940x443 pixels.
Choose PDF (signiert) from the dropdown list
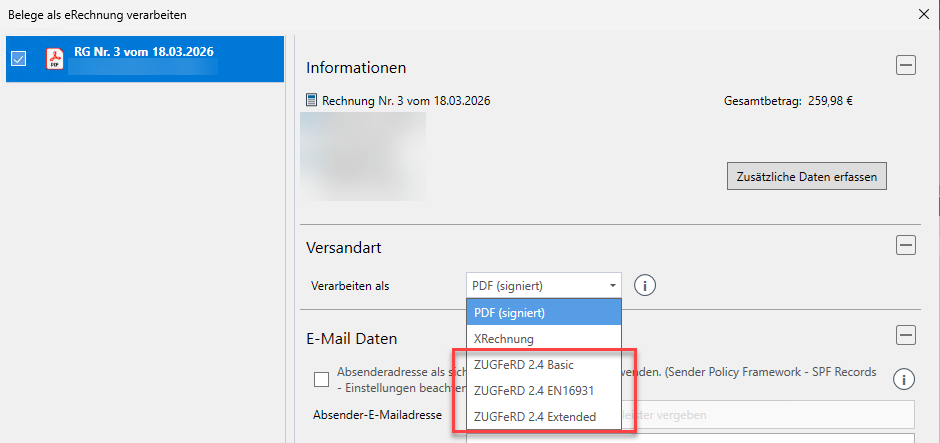(543, 313)
